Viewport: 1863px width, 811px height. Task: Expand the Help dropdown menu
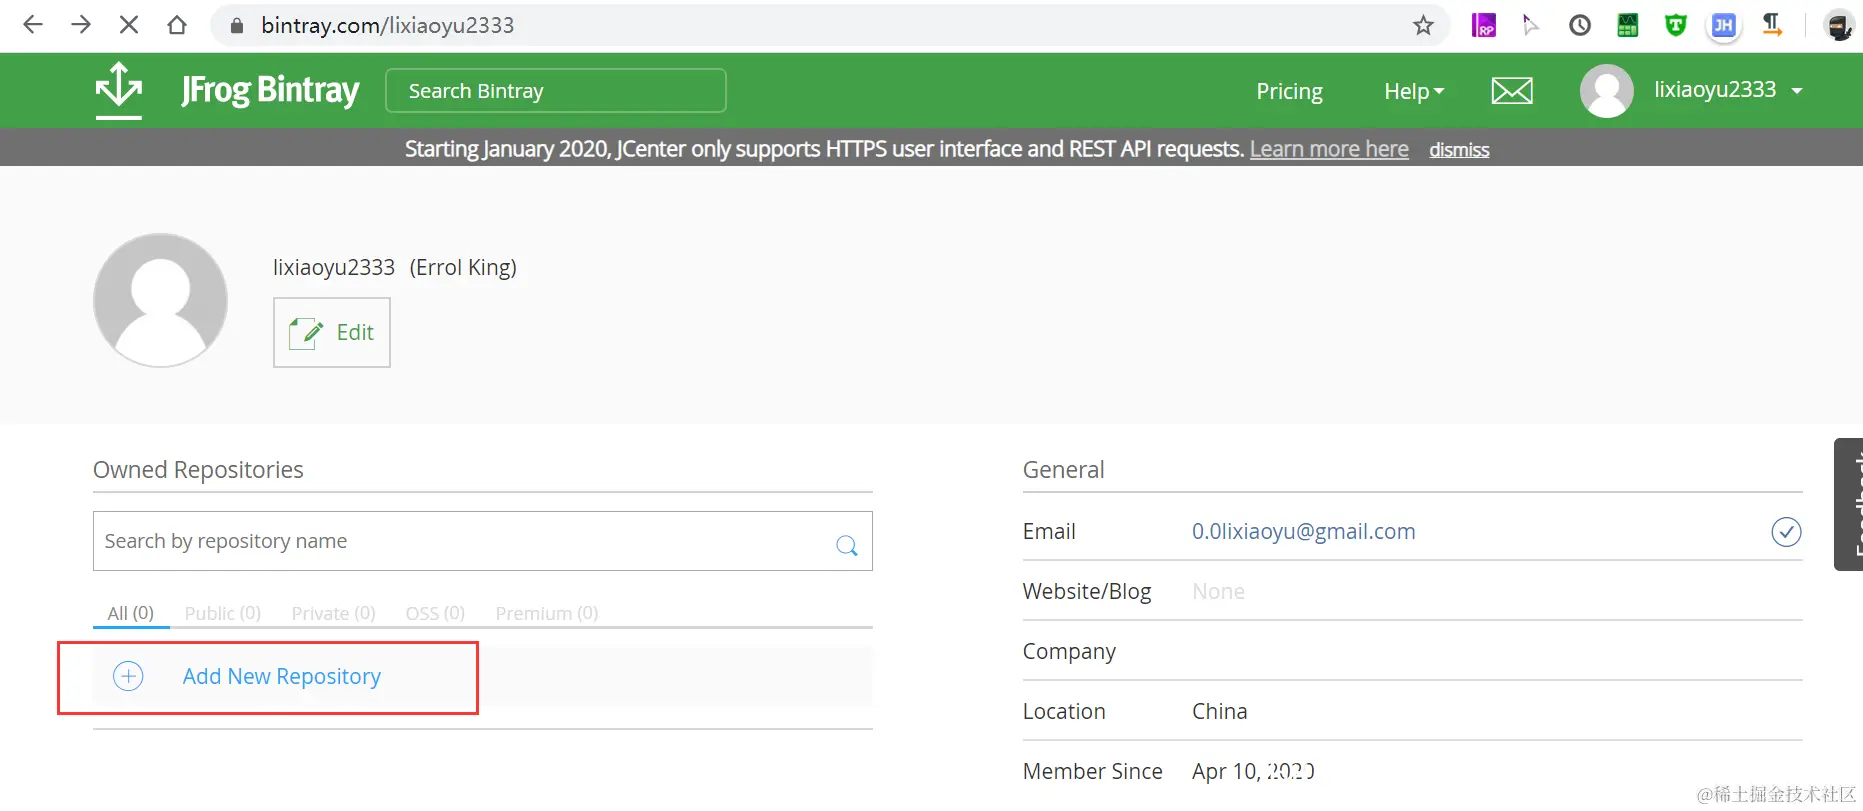(x=1414, y=91)
